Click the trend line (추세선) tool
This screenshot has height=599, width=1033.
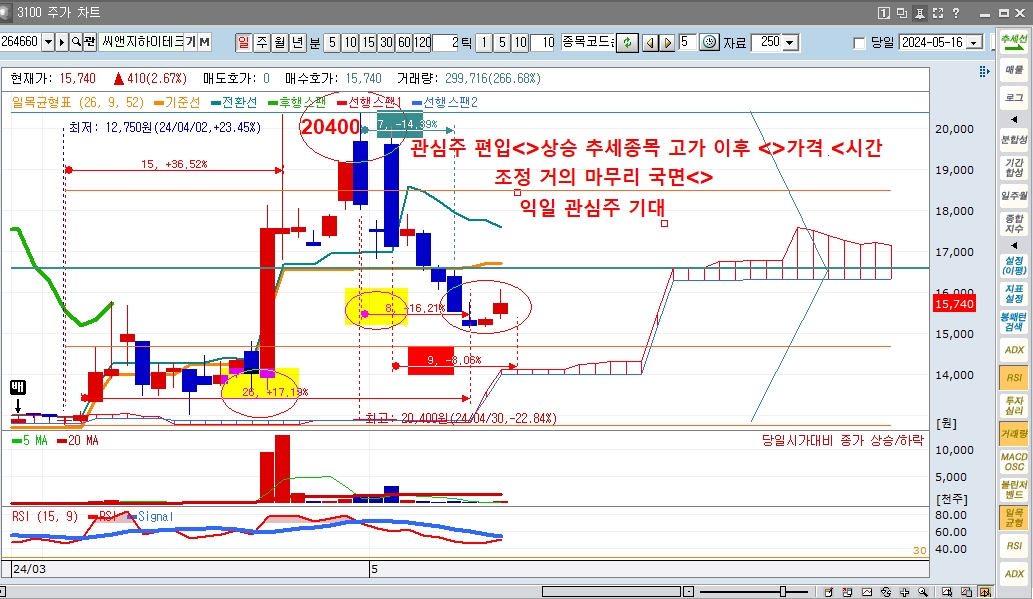point(1014,42)
